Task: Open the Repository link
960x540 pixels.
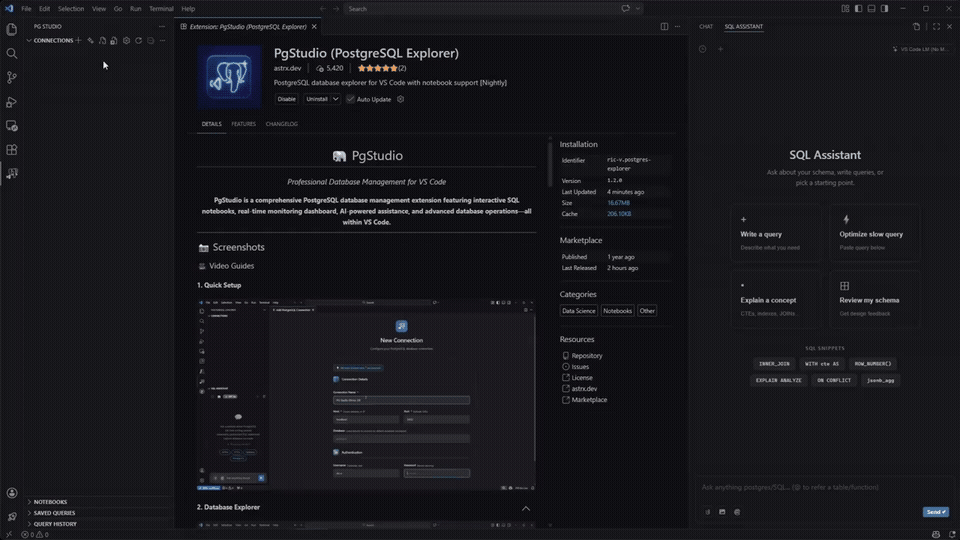Action: coord(587,356)
